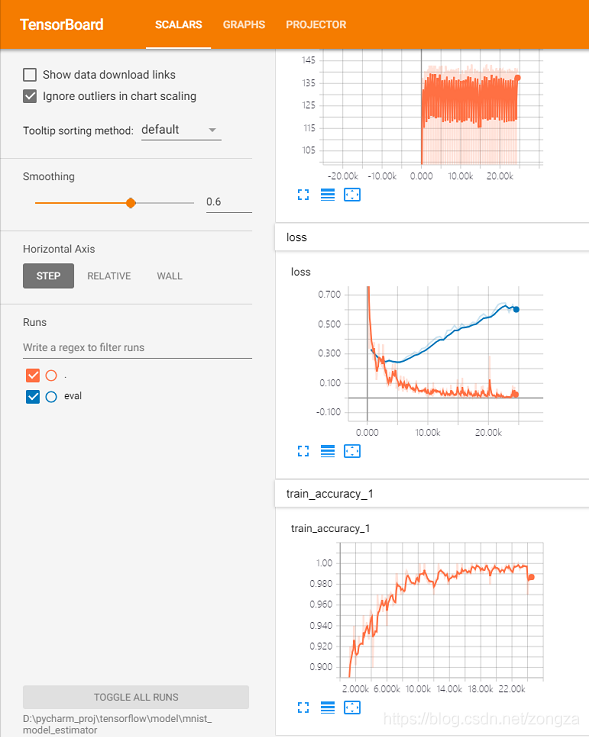
Task: Click the 'Horizontal Axis' heading
Action: coord(59,249)
